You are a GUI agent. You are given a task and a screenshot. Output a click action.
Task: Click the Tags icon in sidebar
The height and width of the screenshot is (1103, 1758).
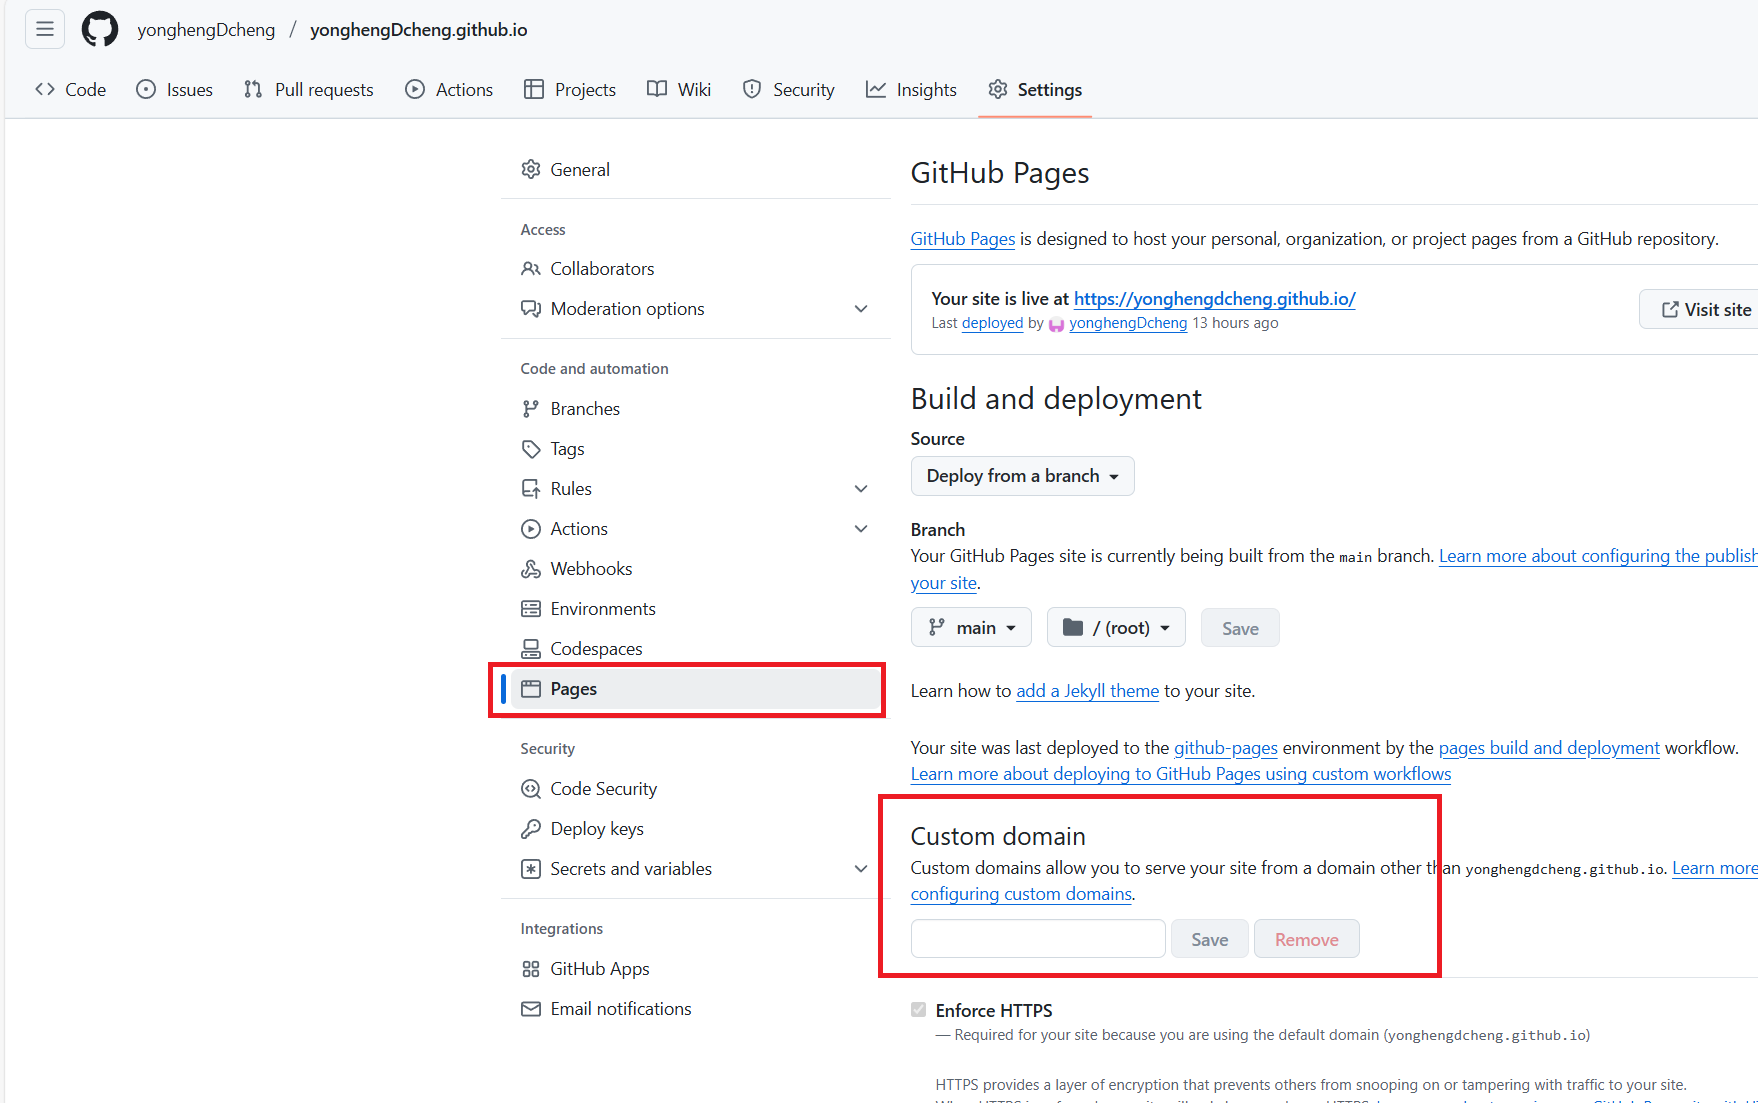[x=530, y=449]
